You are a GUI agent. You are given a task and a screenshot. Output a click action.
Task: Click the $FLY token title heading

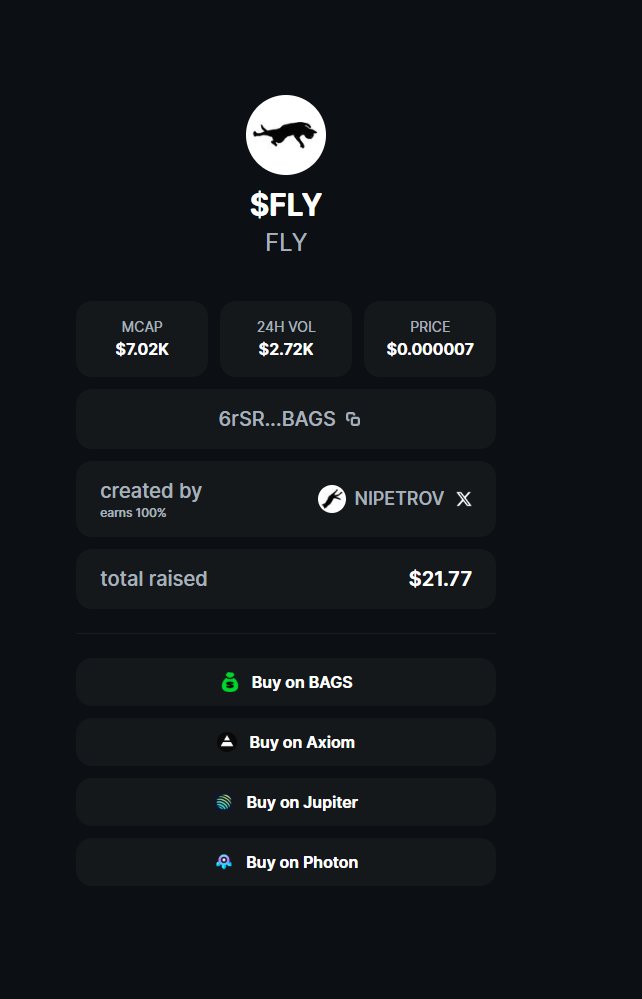coord(286,205)
